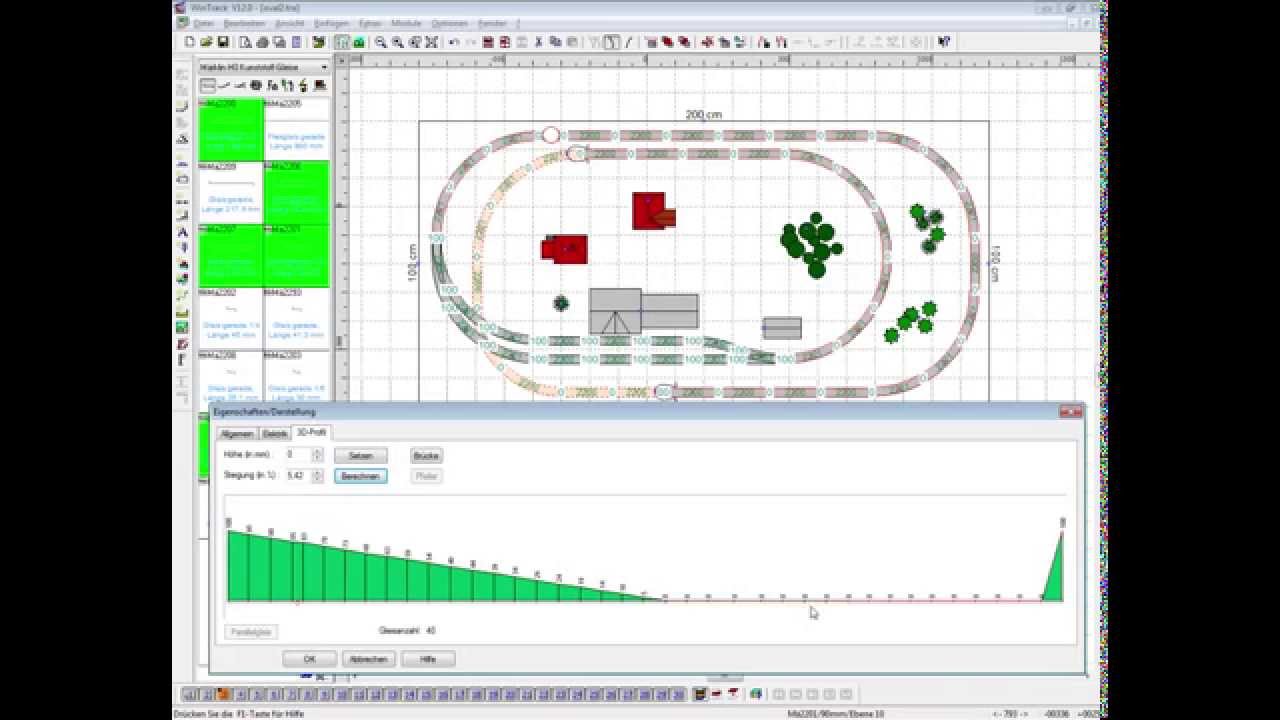This screenshot has width=1280, height=720.
Task: Click the Hilfe button
Action: pyautogui.click(x=428, y=659)
